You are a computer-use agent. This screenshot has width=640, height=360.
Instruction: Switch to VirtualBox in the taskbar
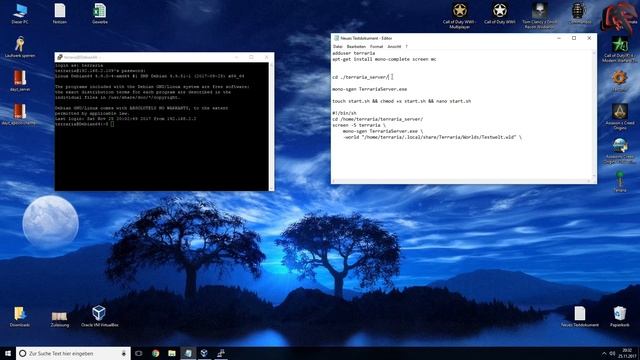tap(204, 353)
